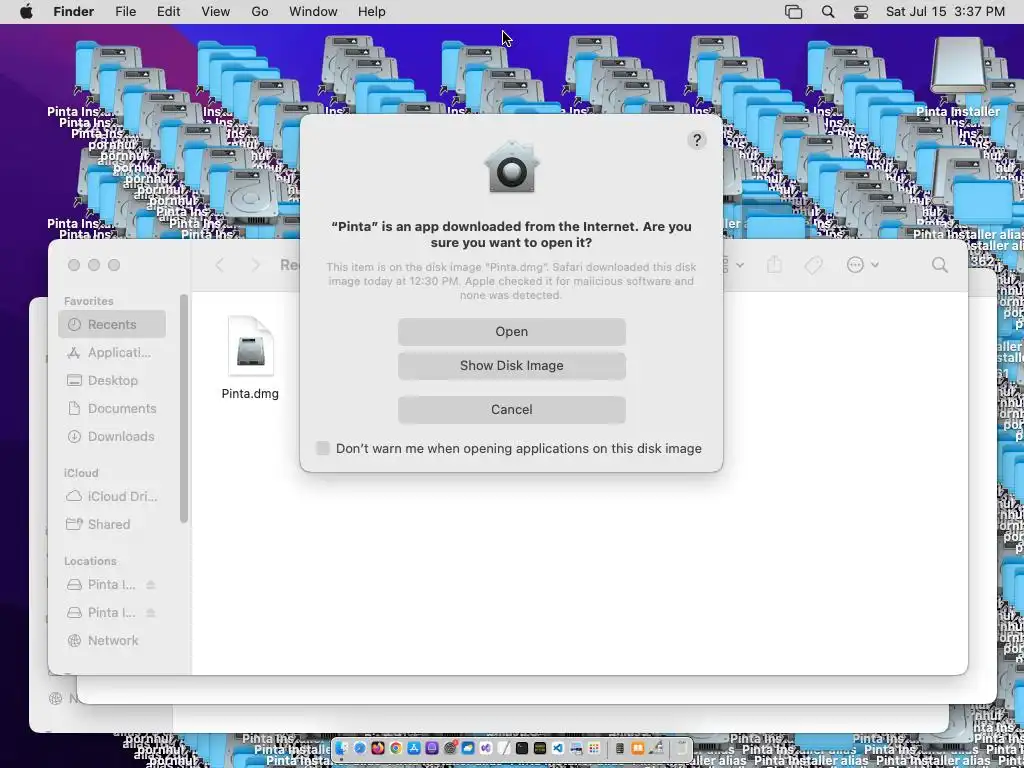Go to Recents in the Finder sidebar
Viewport: 1024px width, 768px height.
tap(112, 325)
